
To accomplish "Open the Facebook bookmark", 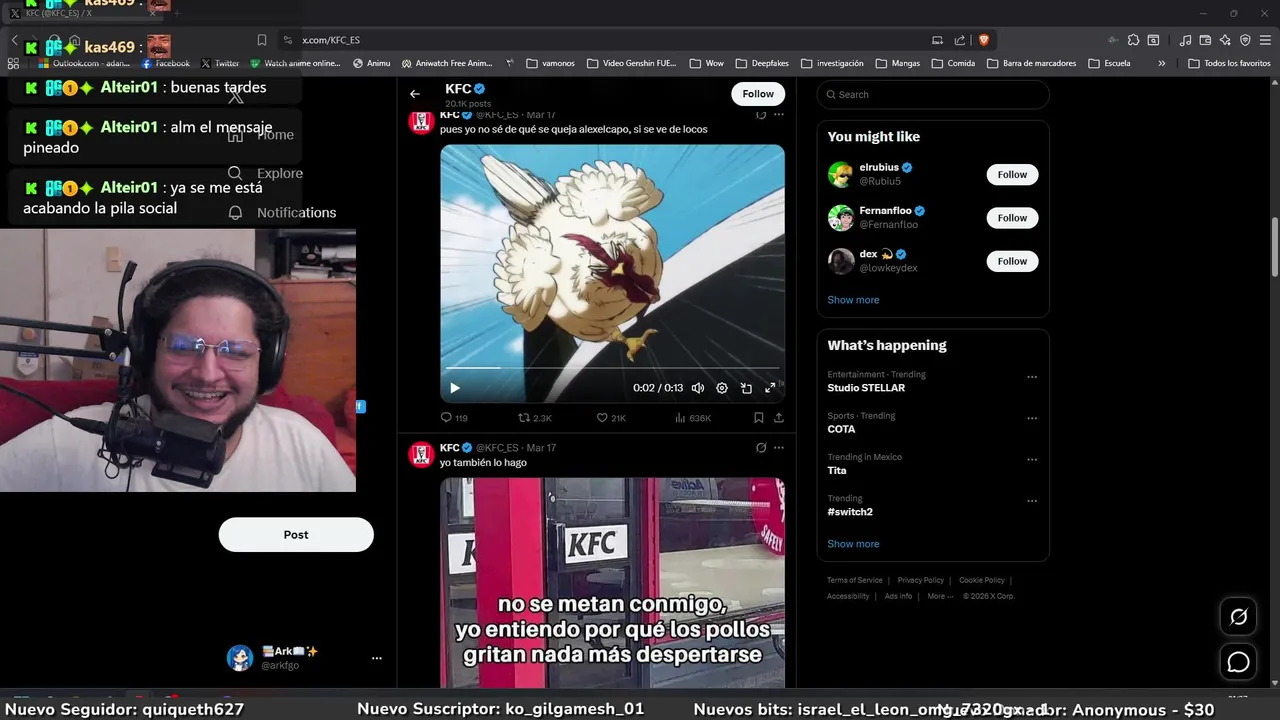I will pos(165,63).
